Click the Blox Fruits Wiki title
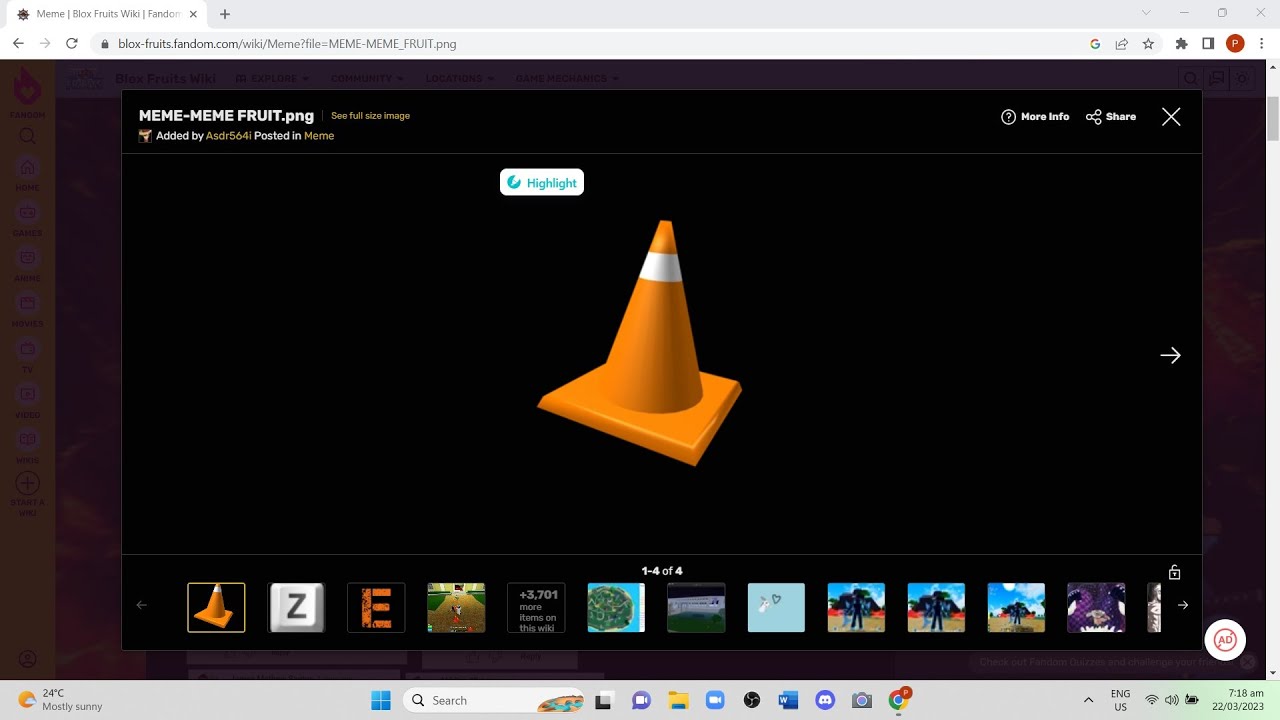 coord(165,79)
